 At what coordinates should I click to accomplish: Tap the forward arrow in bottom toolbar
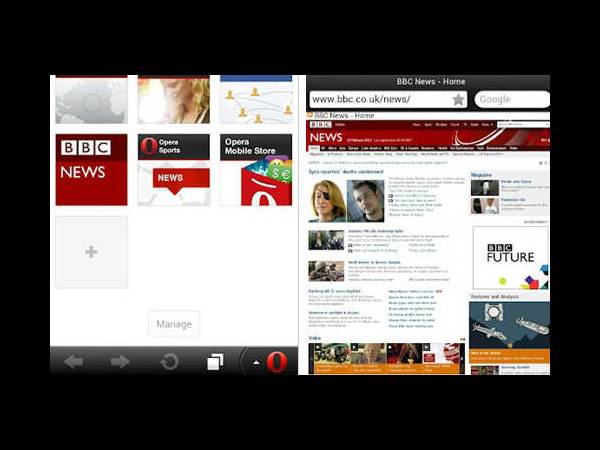point(120,361)
